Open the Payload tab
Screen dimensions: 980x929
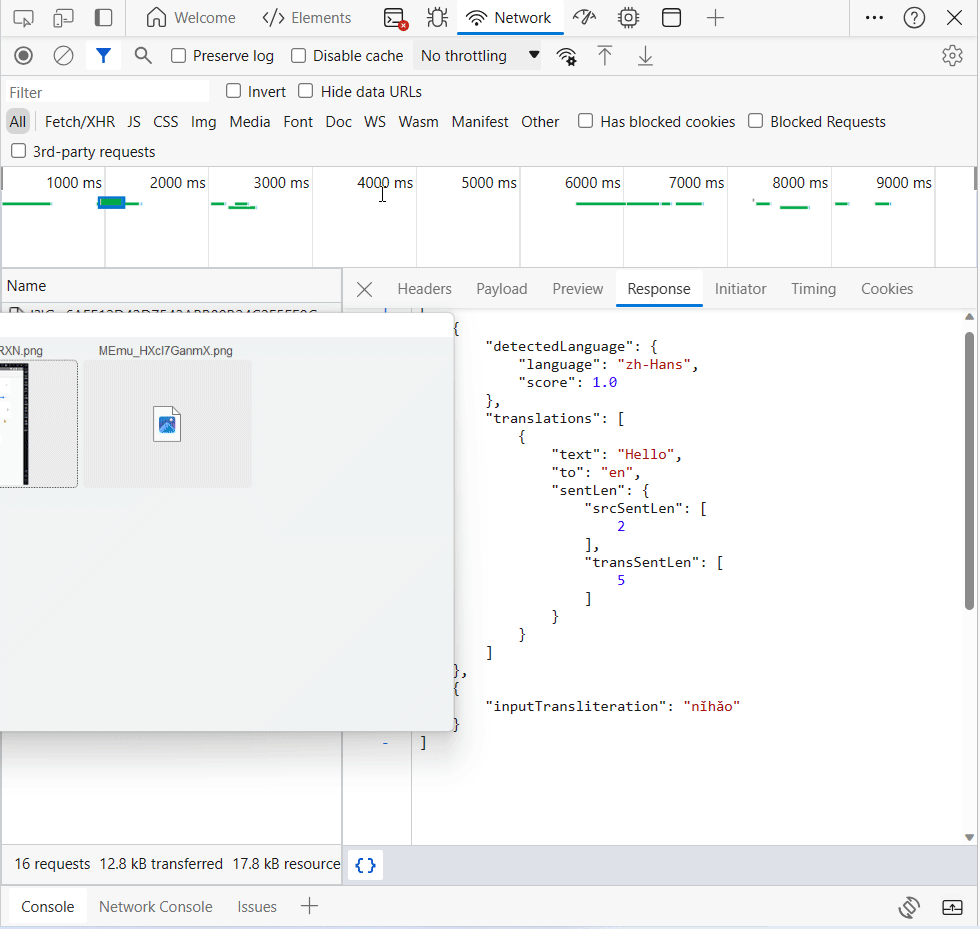[x=501, y=289]
